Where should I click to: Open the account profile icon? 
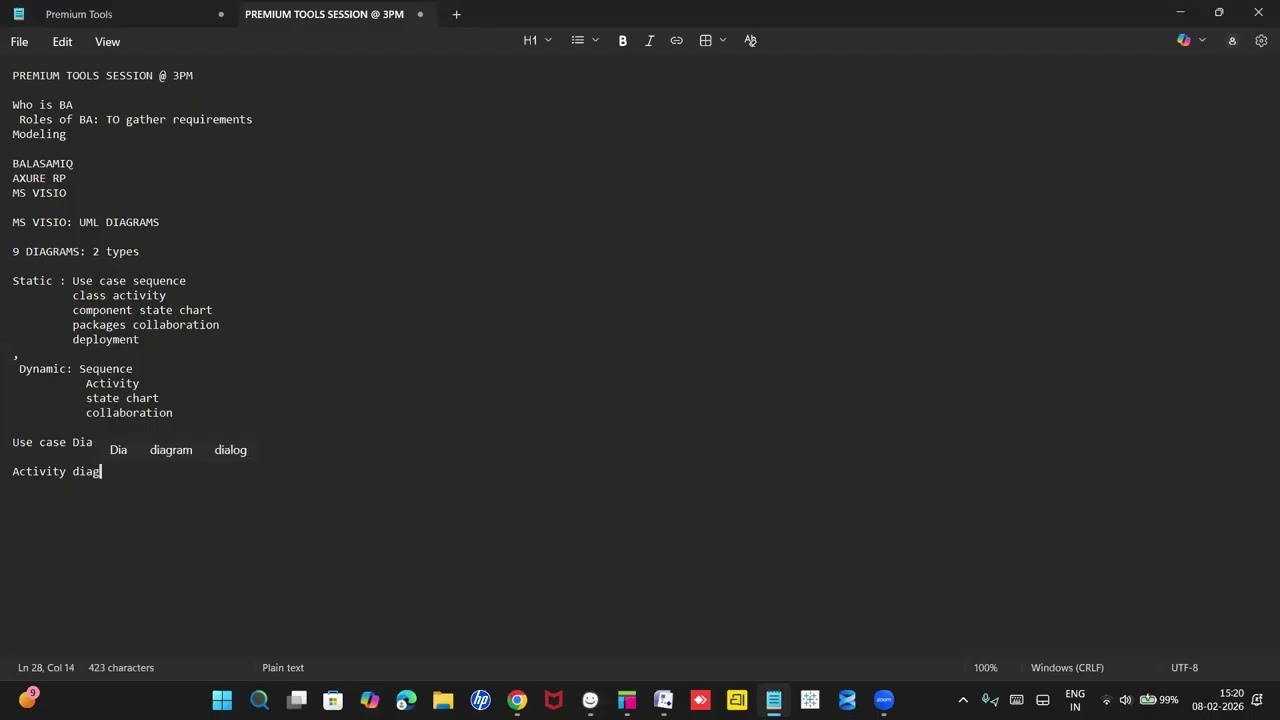pyautogui.click(x=1232, y=41)
